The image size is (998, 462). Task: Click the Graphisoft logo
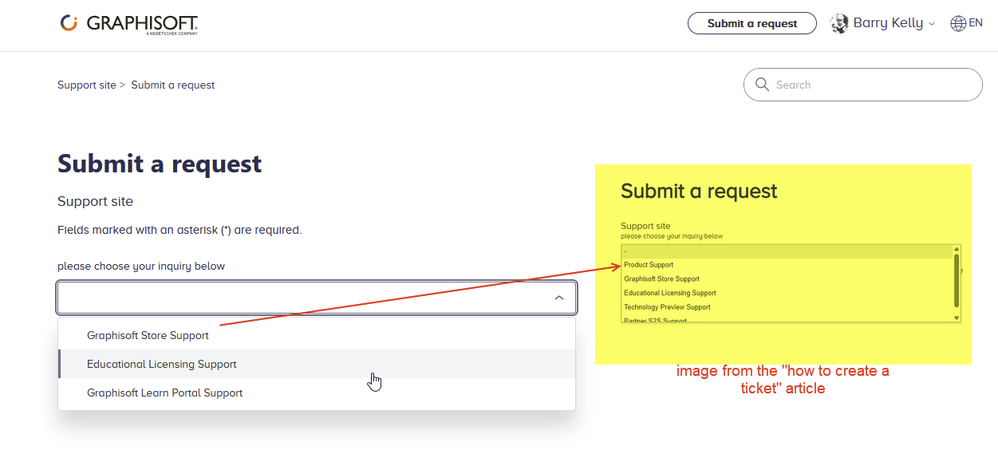[129, 24]
